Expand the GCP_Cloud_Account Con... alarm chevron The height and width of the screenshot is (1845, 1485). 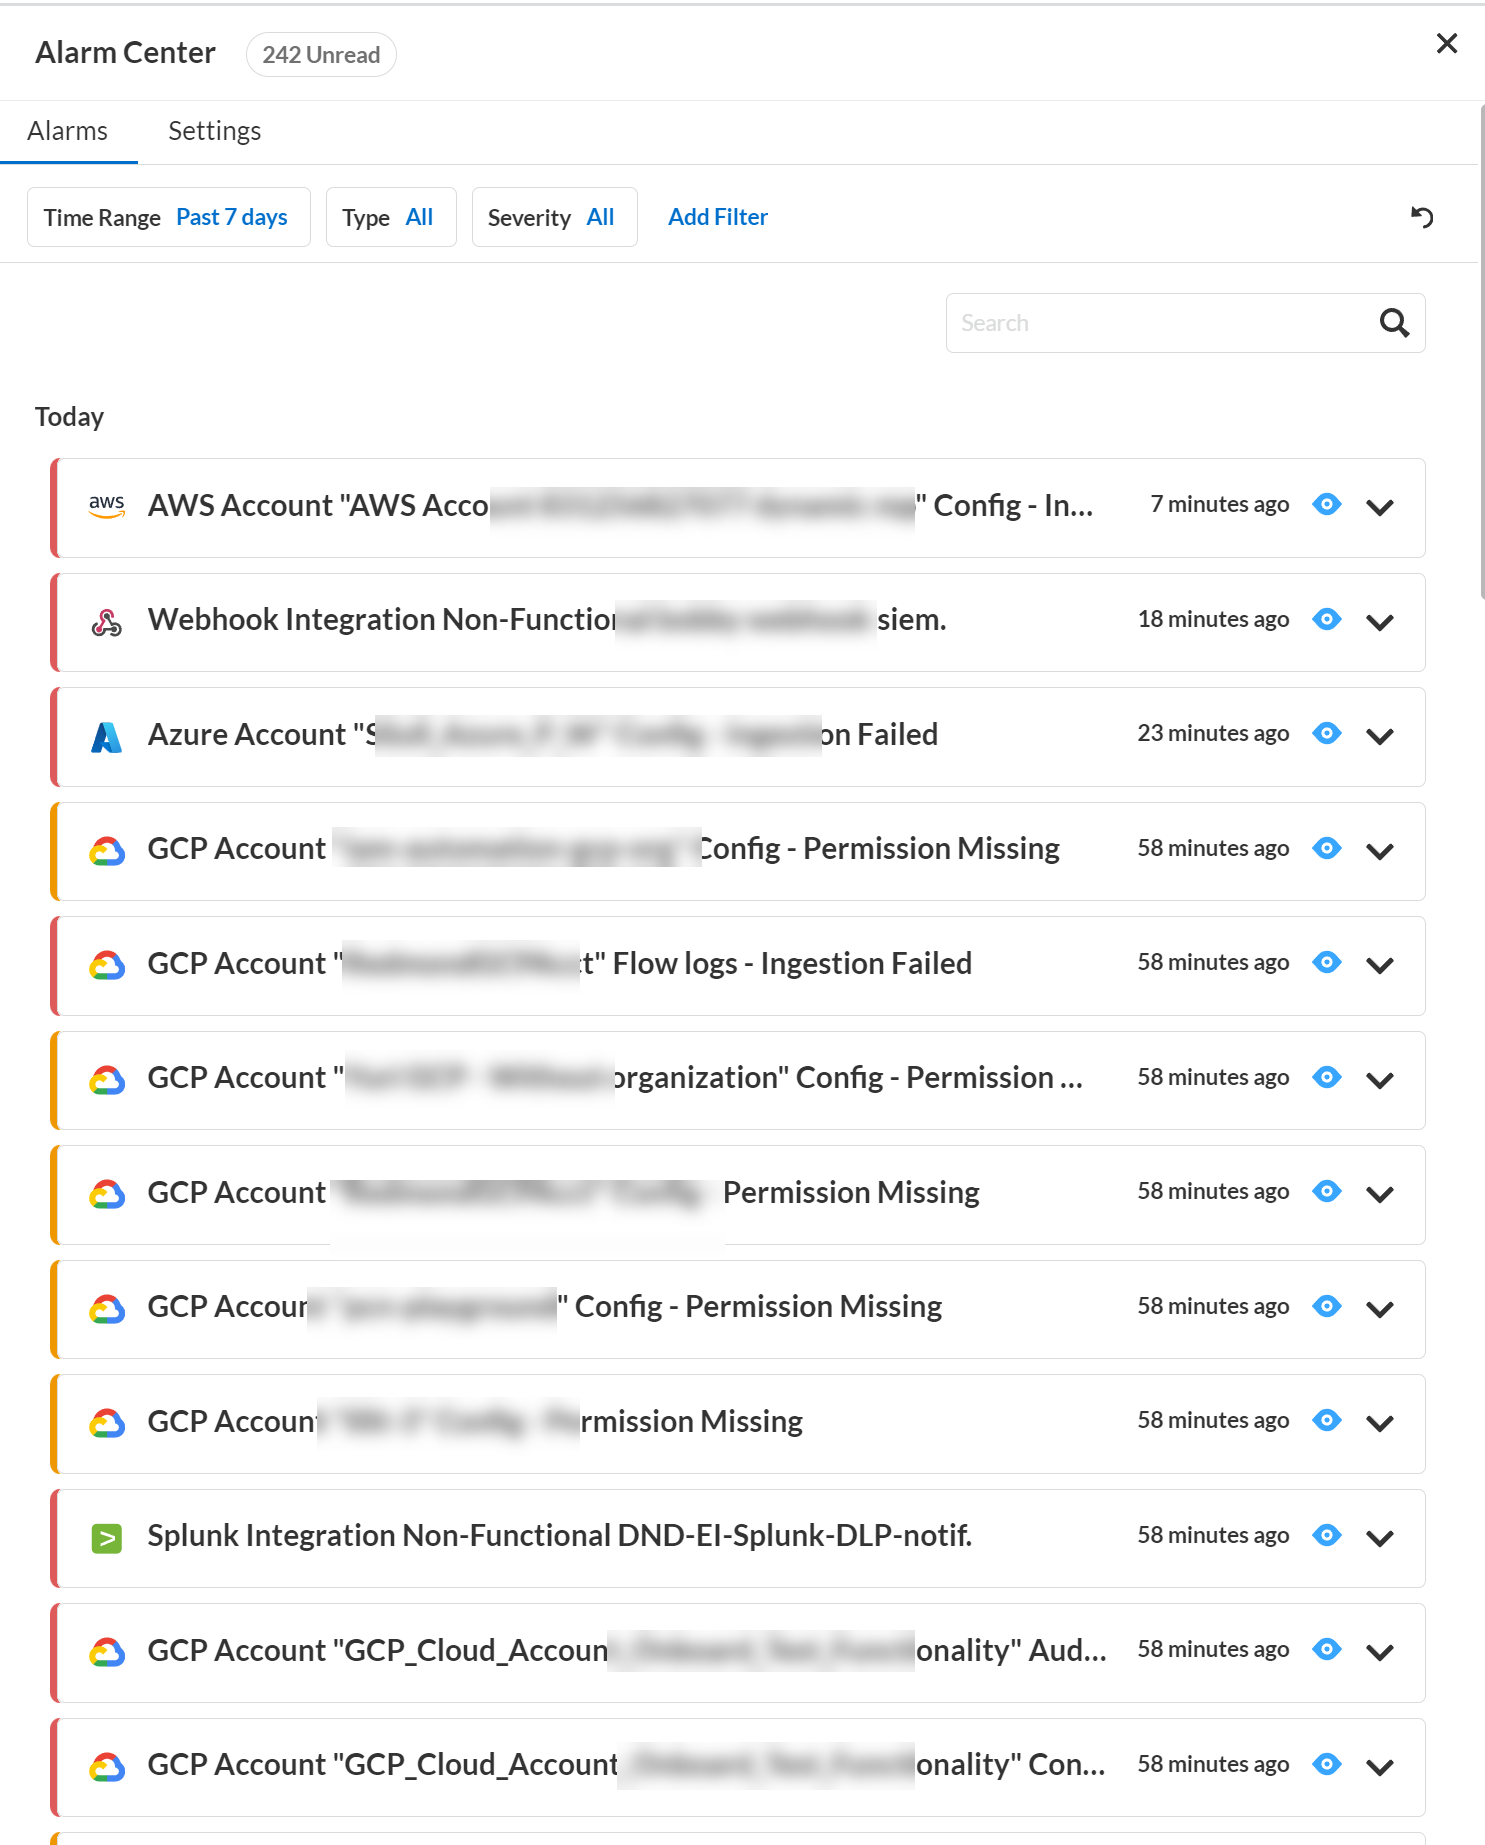1380,1767
